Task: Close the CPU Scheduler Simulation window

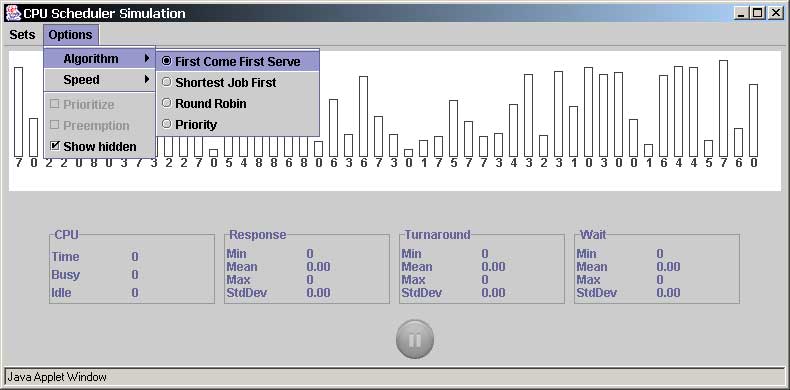Action: [774, 13]
